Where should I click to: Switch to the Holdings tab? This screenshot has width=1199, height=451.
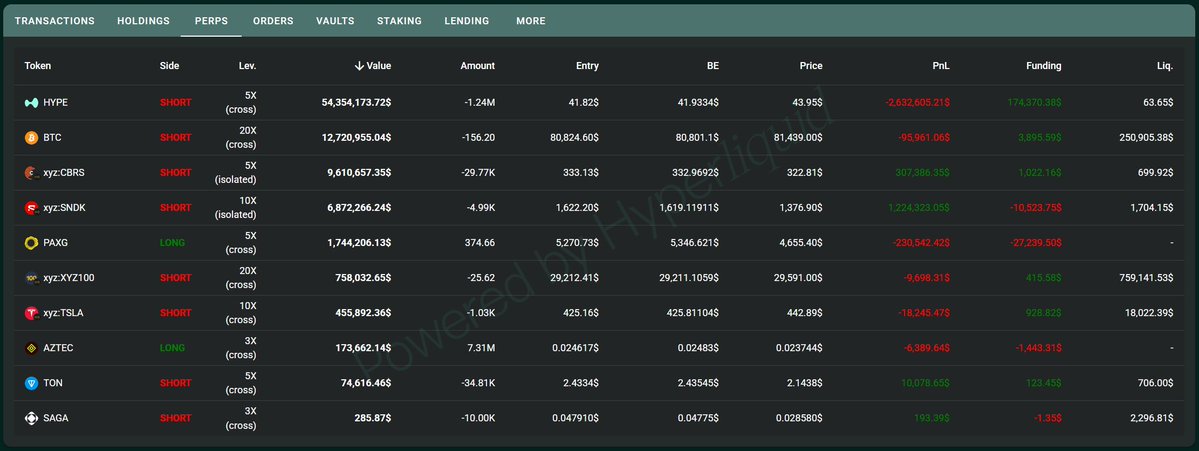(143, 21)
